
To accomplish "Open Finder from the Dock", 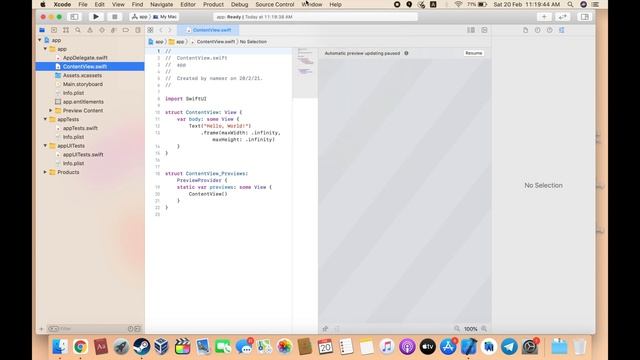I will (x=60, y=347).
